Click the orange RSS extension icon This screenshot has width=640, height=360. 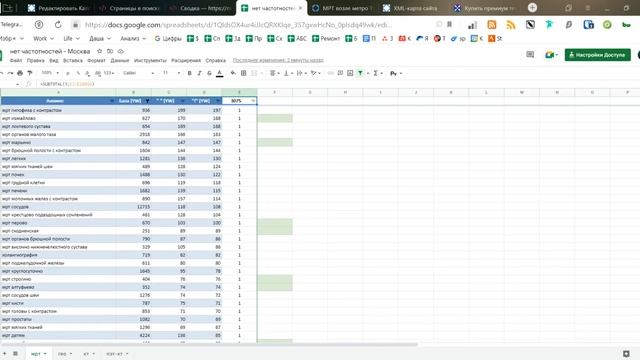(x=492, y=25)
